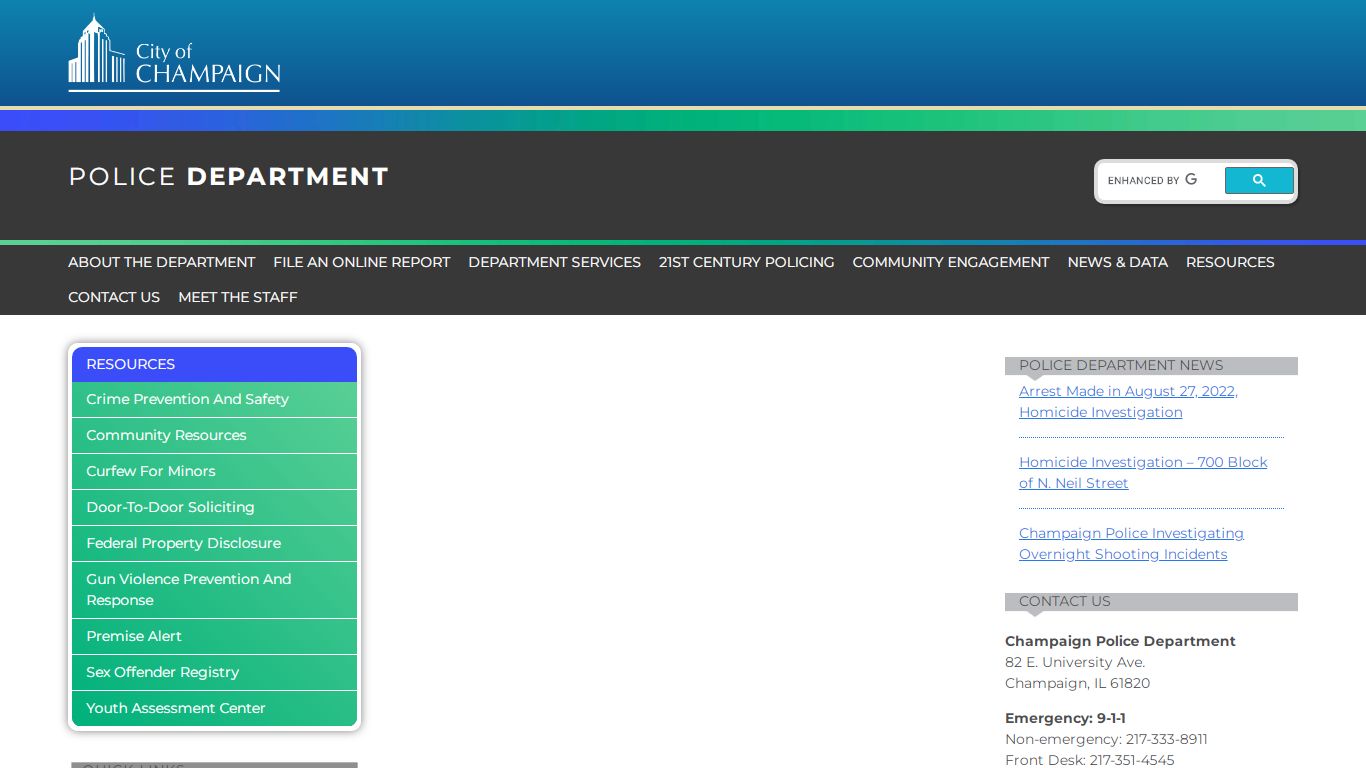Open Youth Assessment Center page
Image resolution: width=1366 pixels, height=768 pixels.
click(x=214, y=708)
